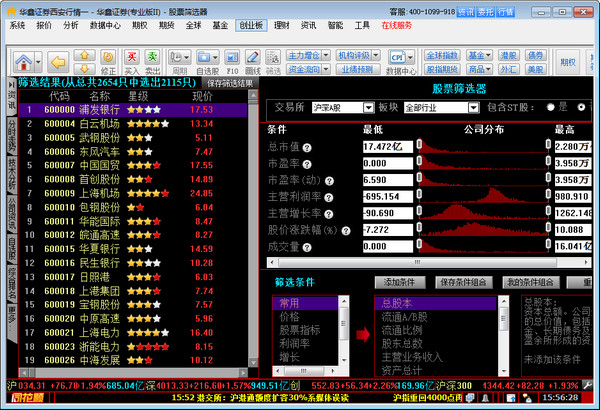Click the 总市值 minimum slider handle
Screen dimensions: 600x410
point(419,144)
